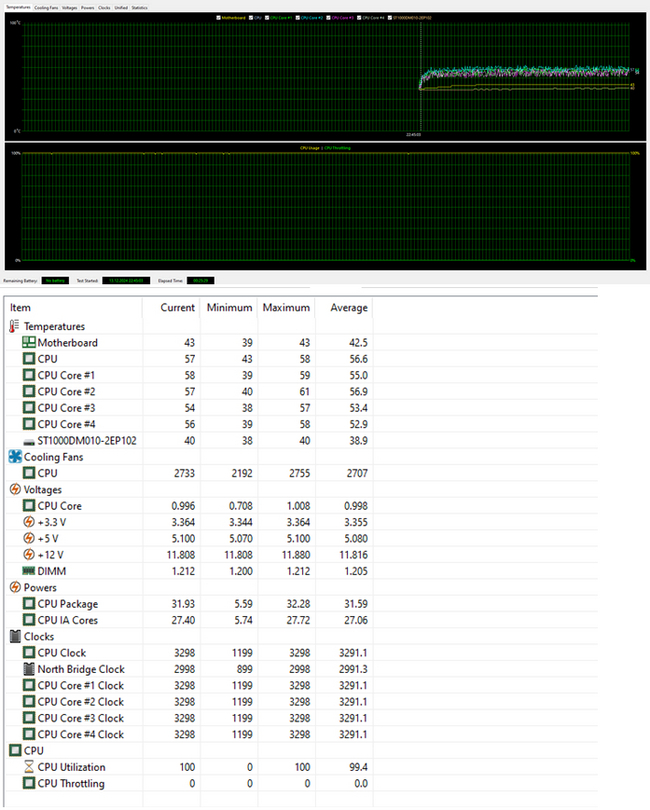
Task: Click the Powers section icon
Action: 14,588
